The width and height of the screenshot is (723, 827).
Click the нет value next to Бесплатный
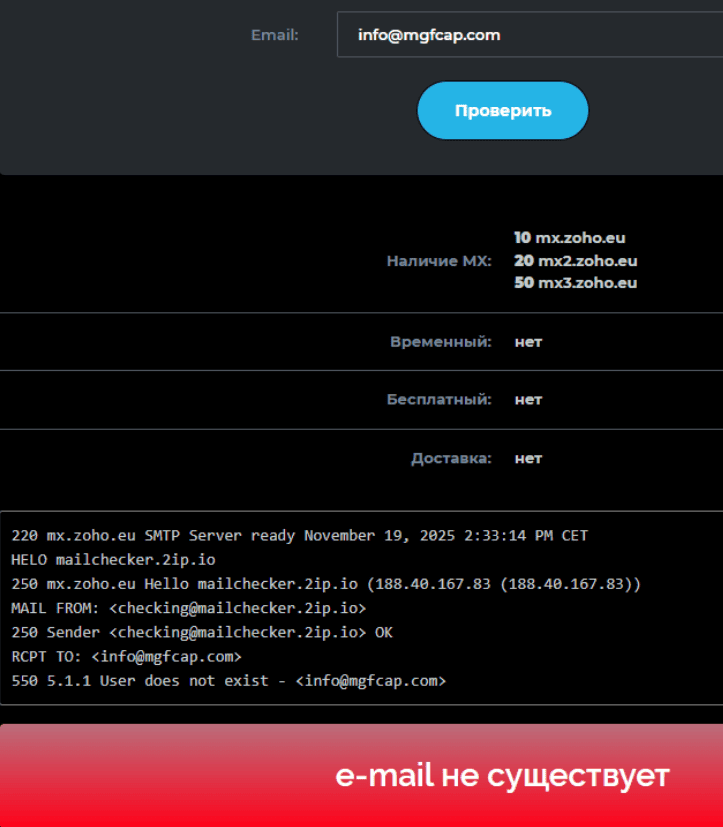coord(528,400)
